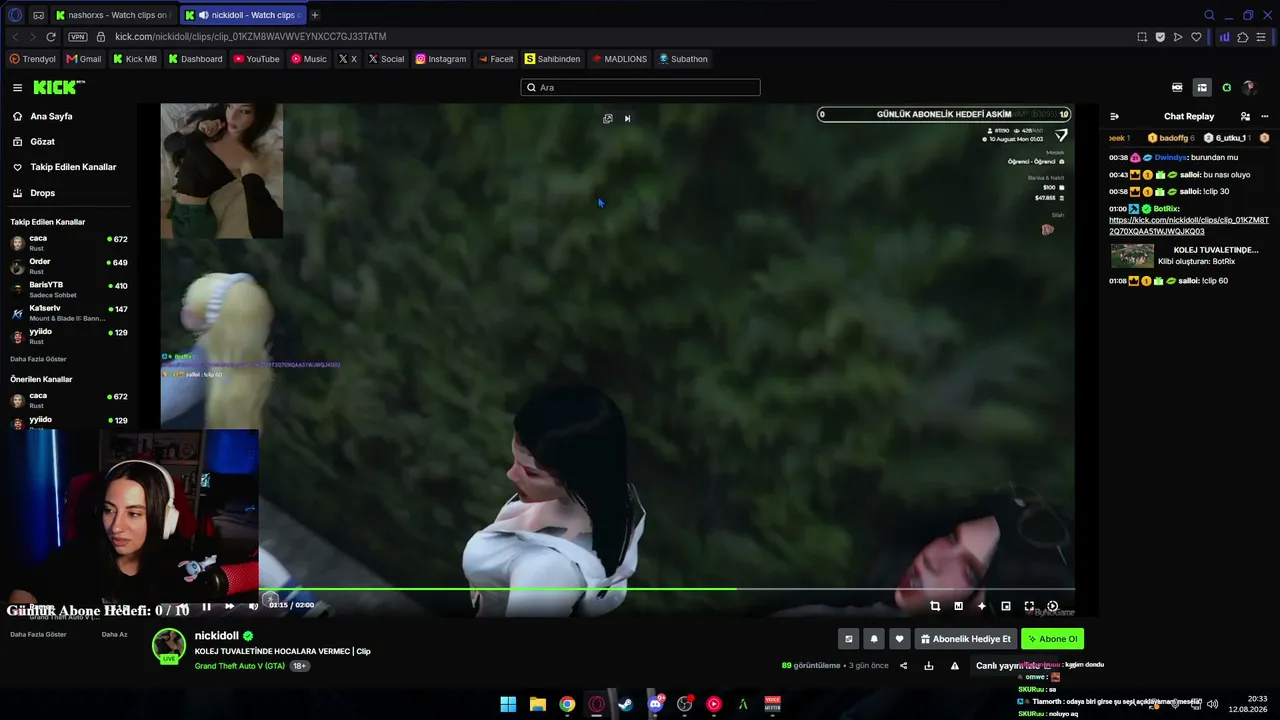
Task: Open the Order followed channel
Action: (x=68, y=266)
